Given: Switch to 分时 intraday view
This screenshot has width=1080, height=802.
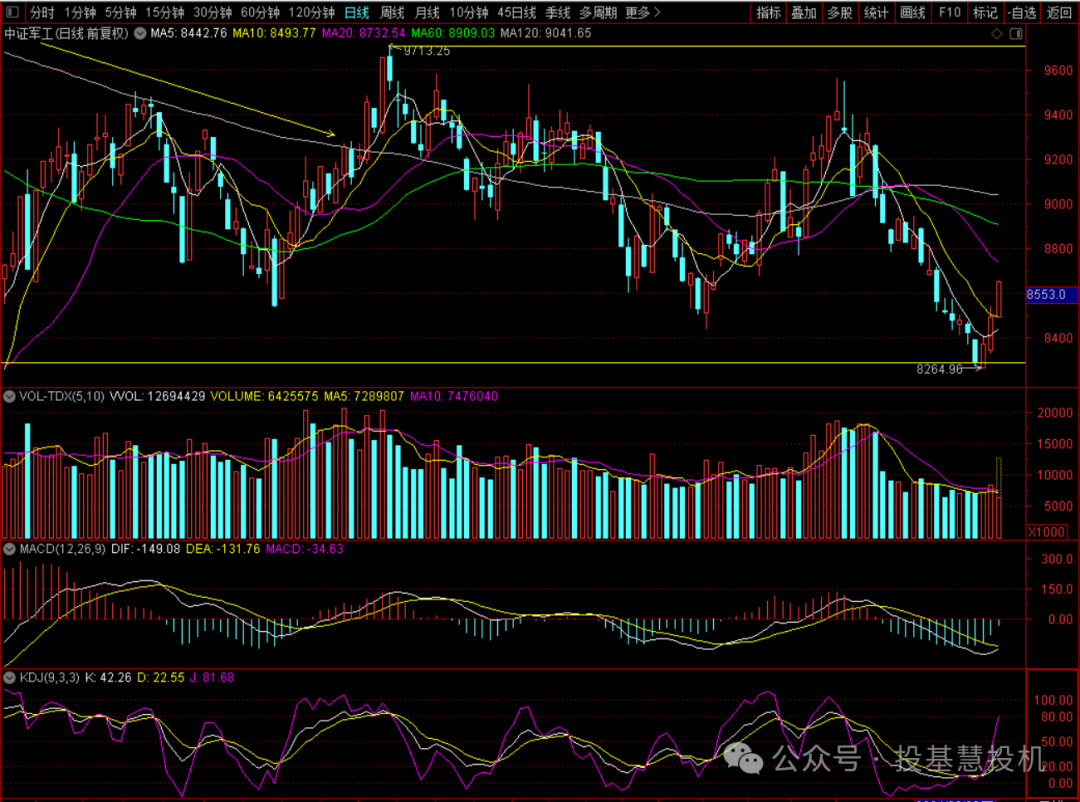Looking at the screenshot, I should point(42,12).
